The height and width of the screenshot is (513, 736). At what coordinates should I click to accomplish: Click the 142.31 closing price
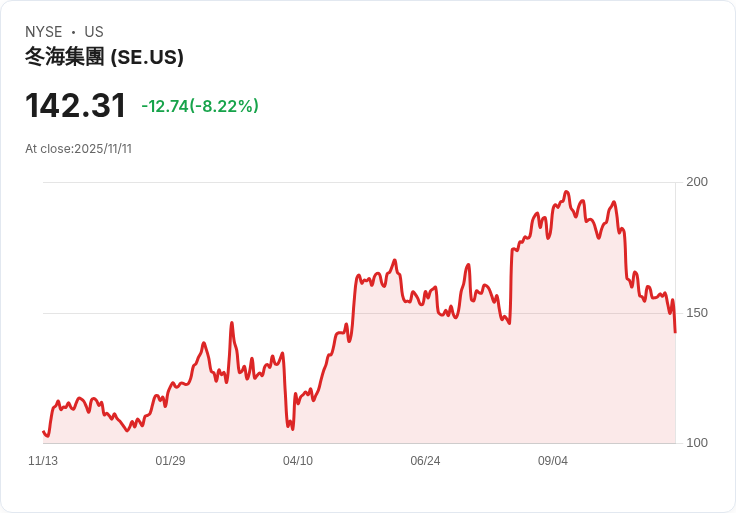pos(75,106)
